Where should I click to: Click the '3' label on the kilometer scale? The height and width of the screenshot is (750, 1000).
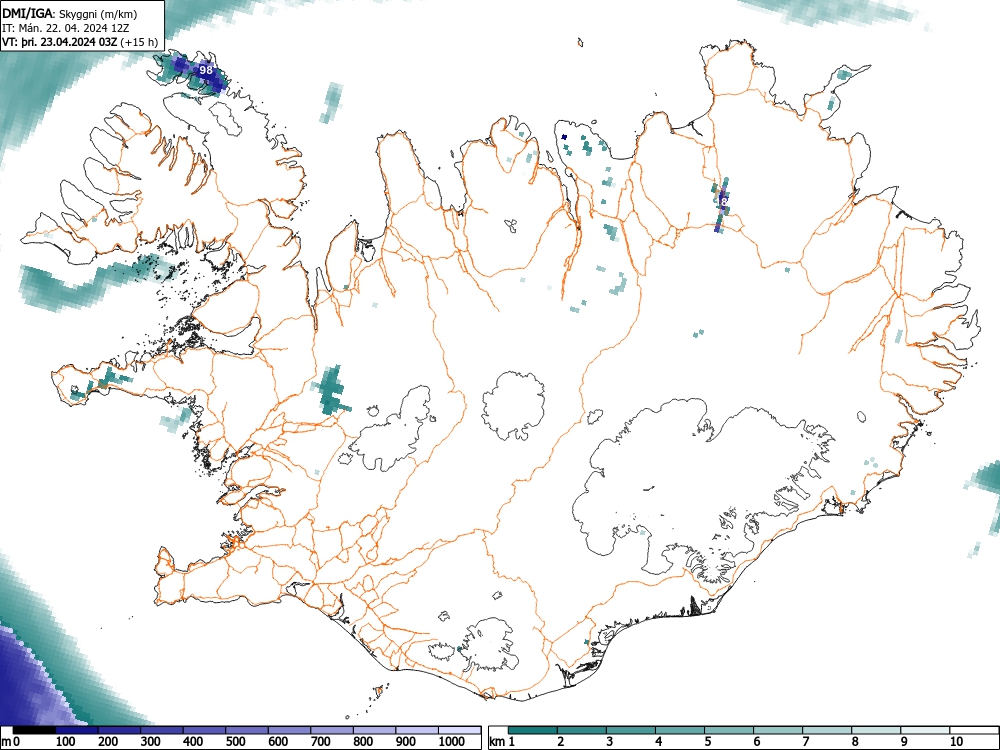(610, 742)
